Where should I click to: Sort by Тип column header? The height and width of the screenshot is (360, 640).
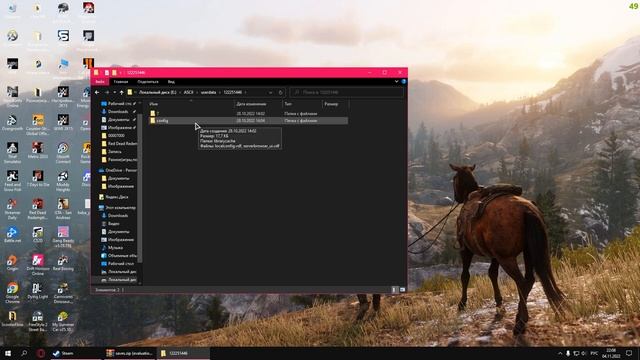302,104
